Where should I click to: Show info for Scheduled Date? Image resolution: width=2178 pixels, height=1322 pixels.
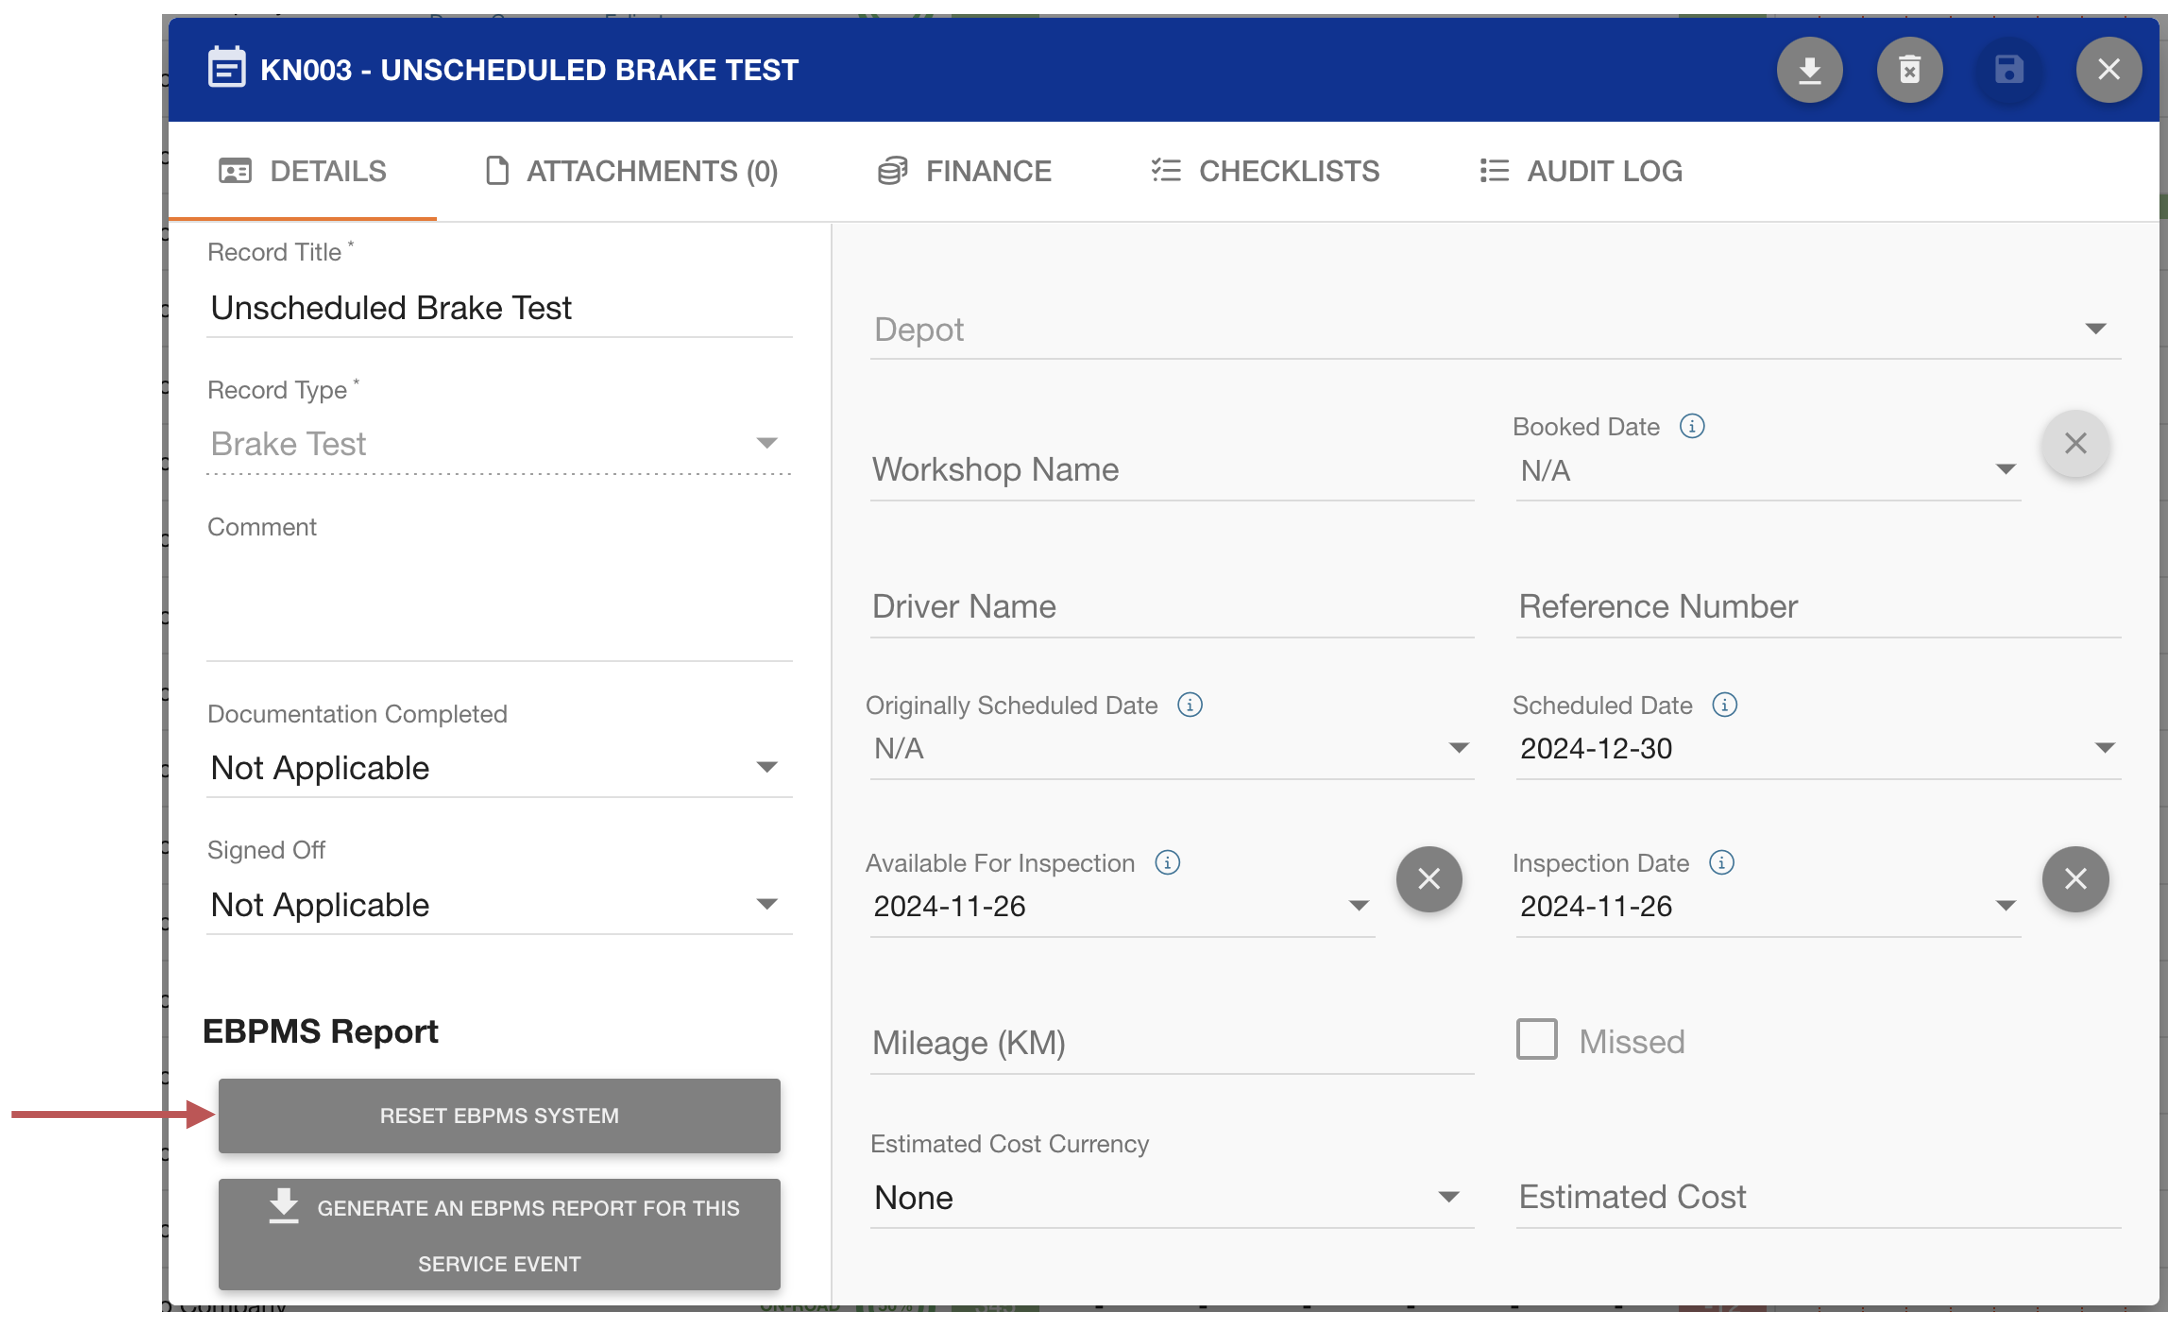1724,705
